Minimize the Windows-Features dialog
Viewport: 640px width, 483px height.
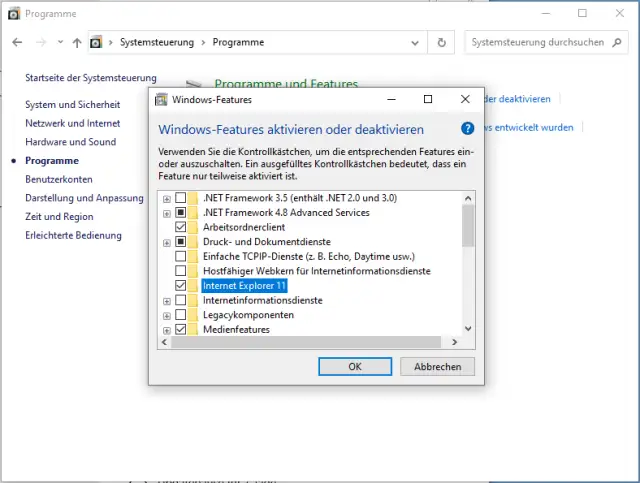391,99
